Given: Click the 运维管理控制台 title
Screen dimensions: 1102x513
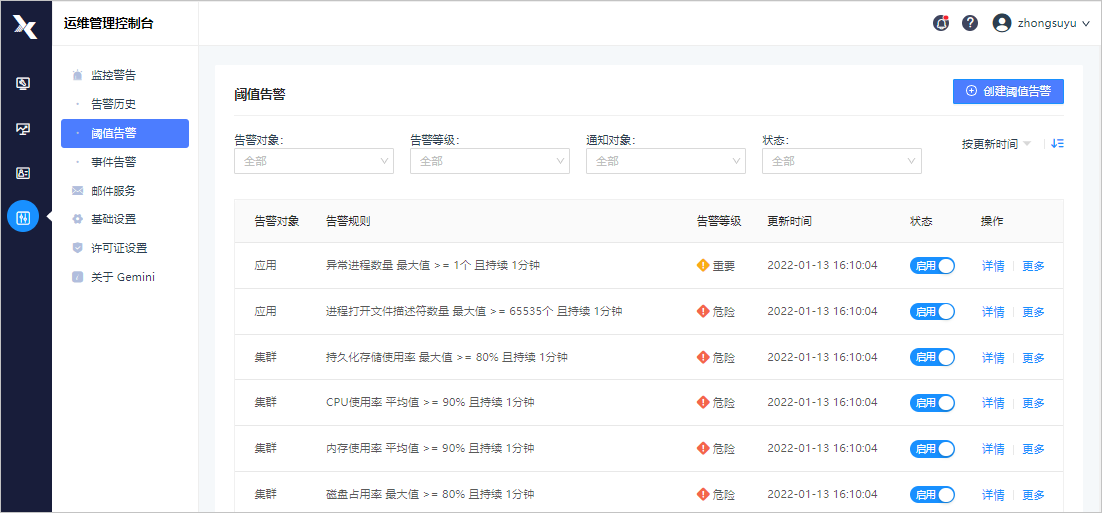Looking at the screenshot, I should (108, 23).
